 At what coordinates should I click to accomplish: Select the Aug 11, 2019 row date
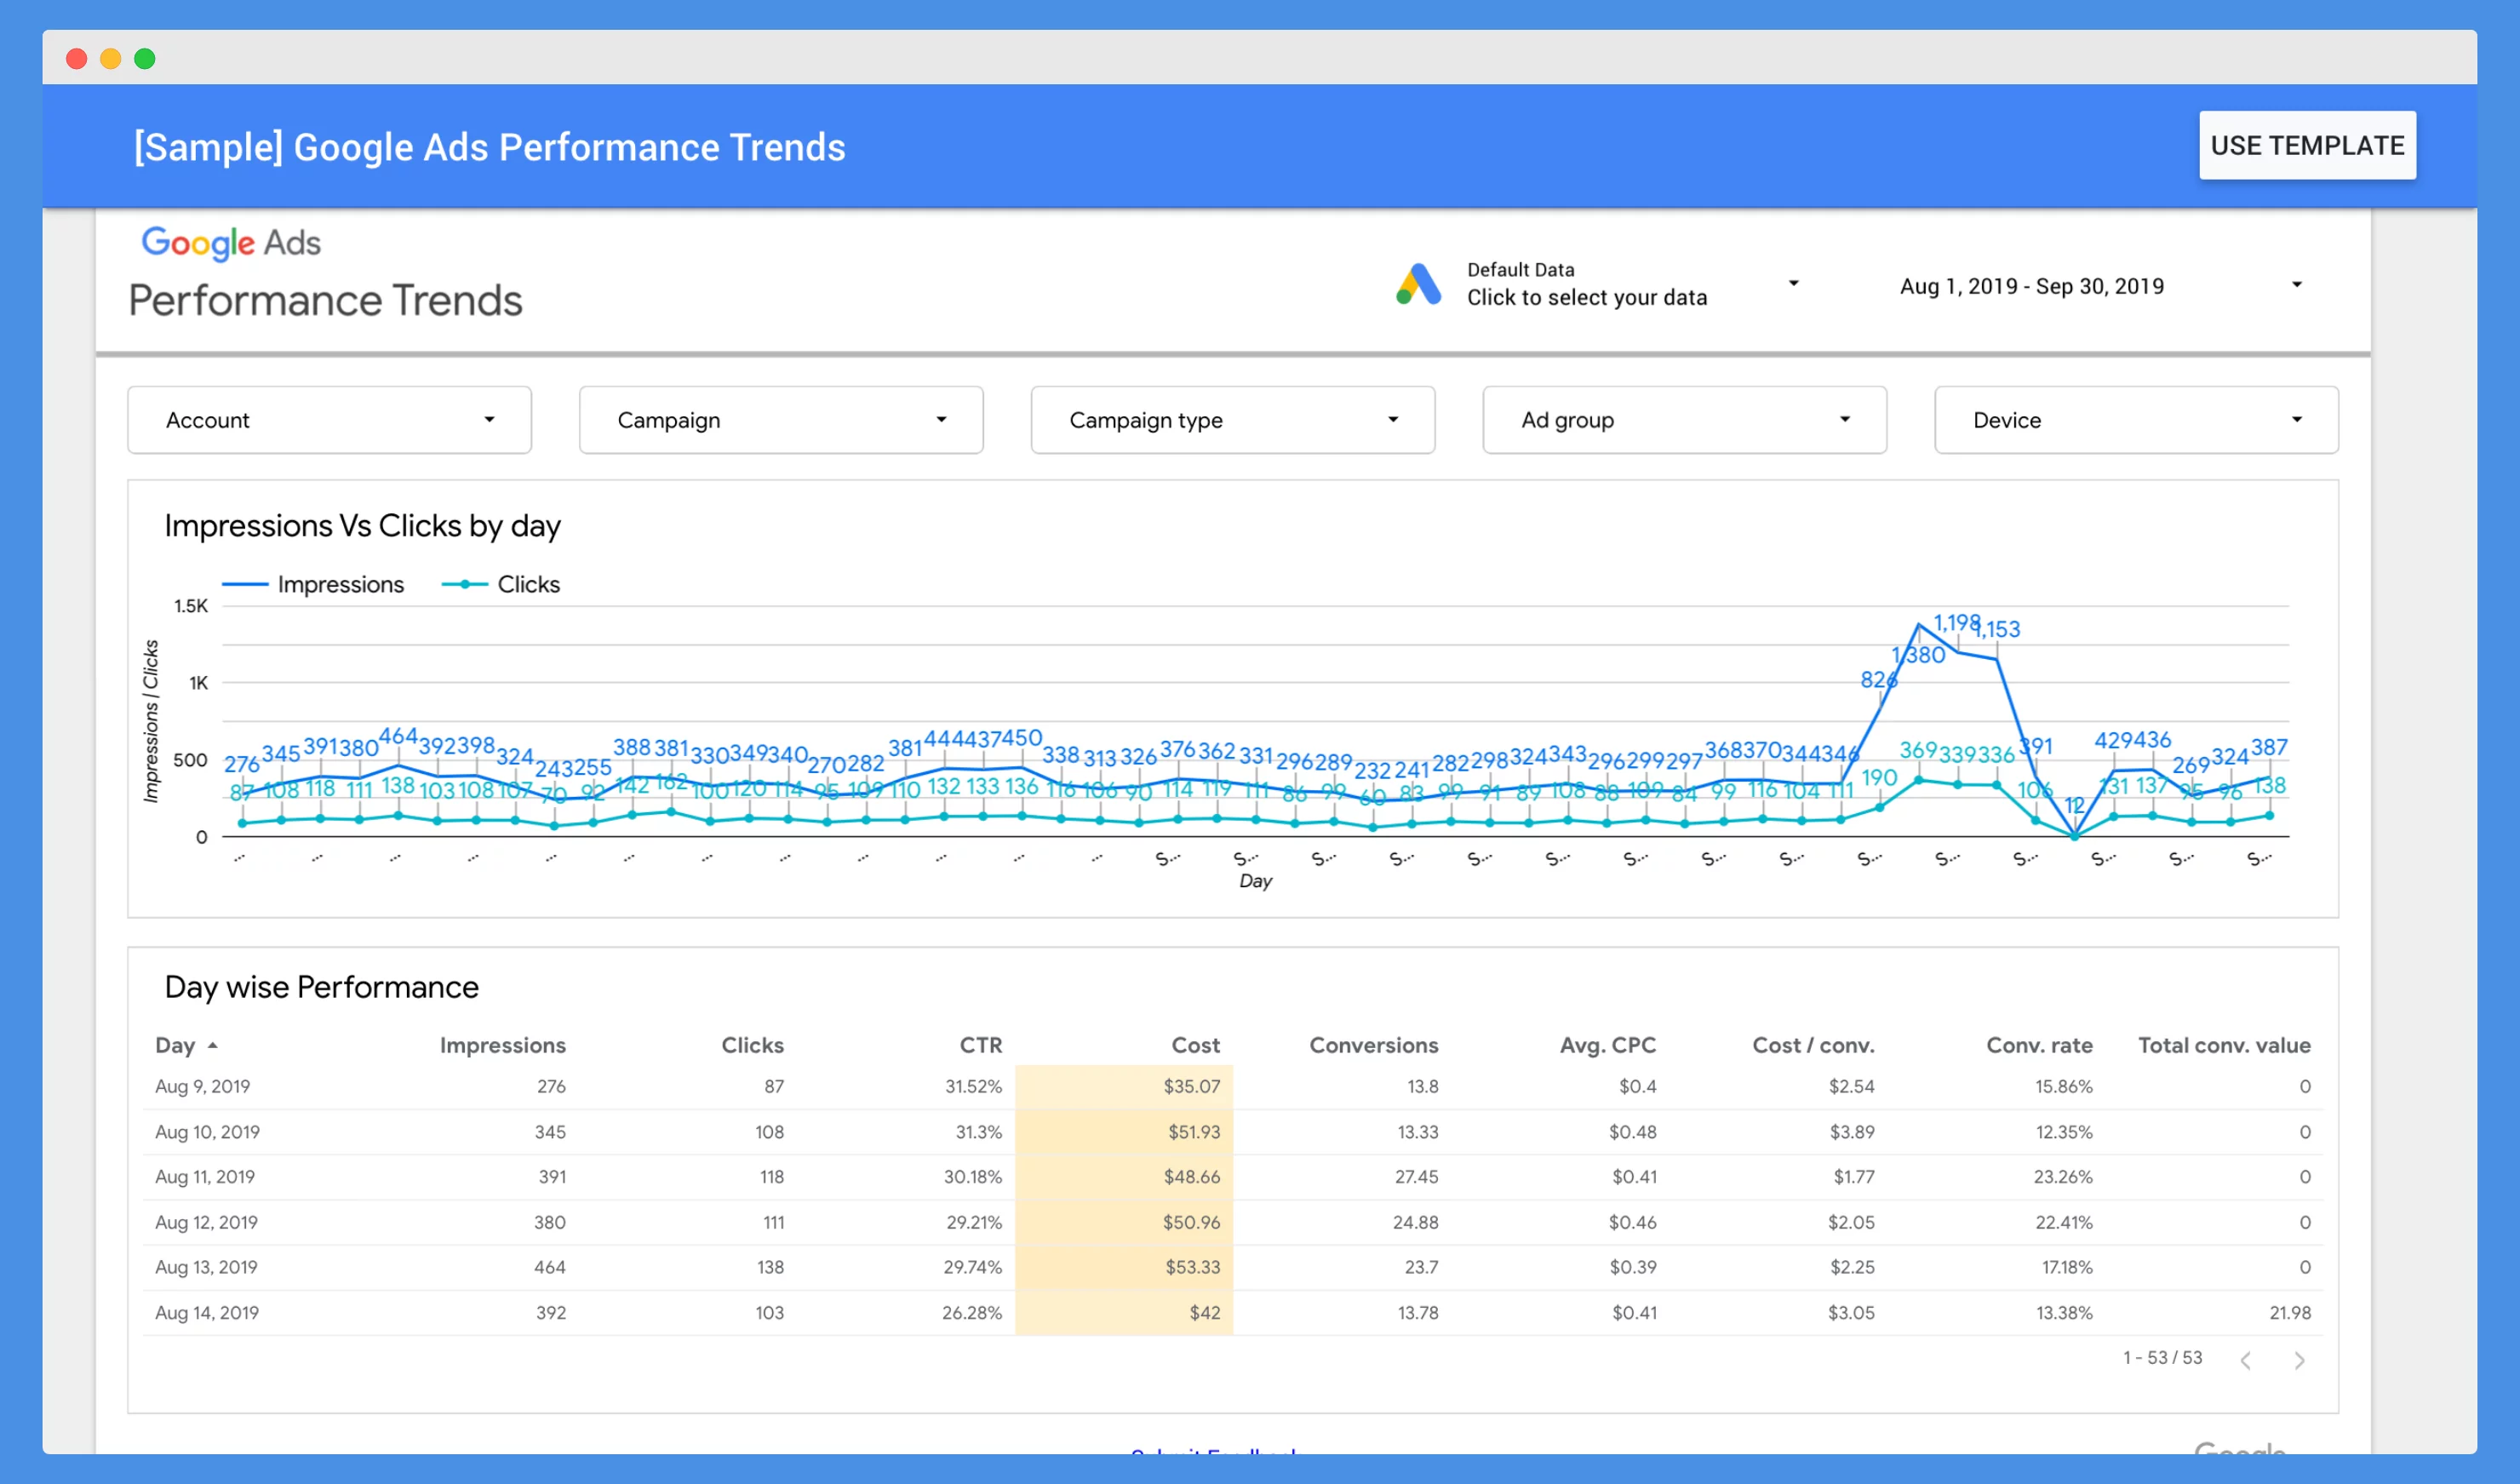(x=205, y=1177)
